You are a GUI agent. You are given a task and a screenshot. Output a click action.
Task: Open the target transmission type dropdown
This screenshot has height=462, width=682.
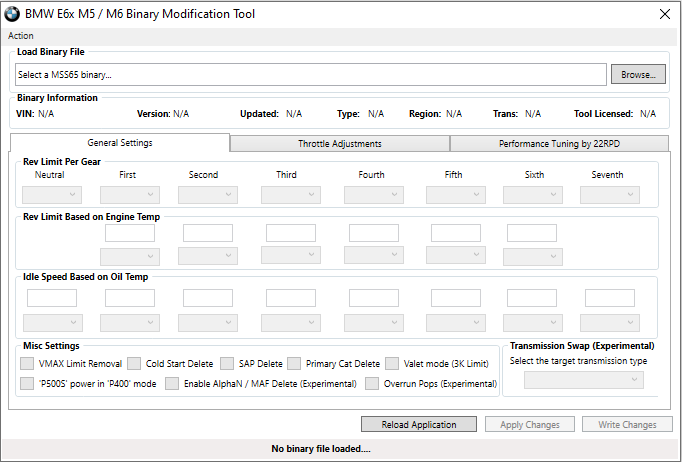[584, 380]
